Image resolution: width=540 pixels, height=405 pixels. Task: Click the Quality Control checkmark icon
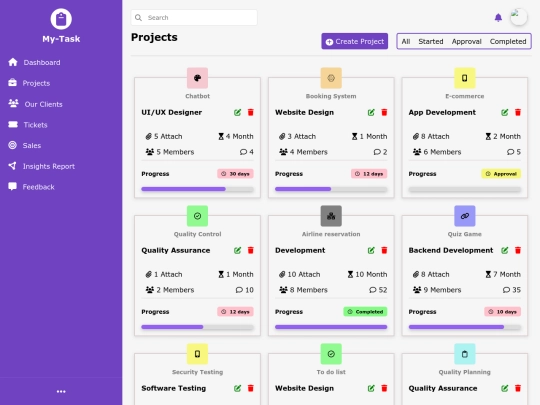point(197,216)
